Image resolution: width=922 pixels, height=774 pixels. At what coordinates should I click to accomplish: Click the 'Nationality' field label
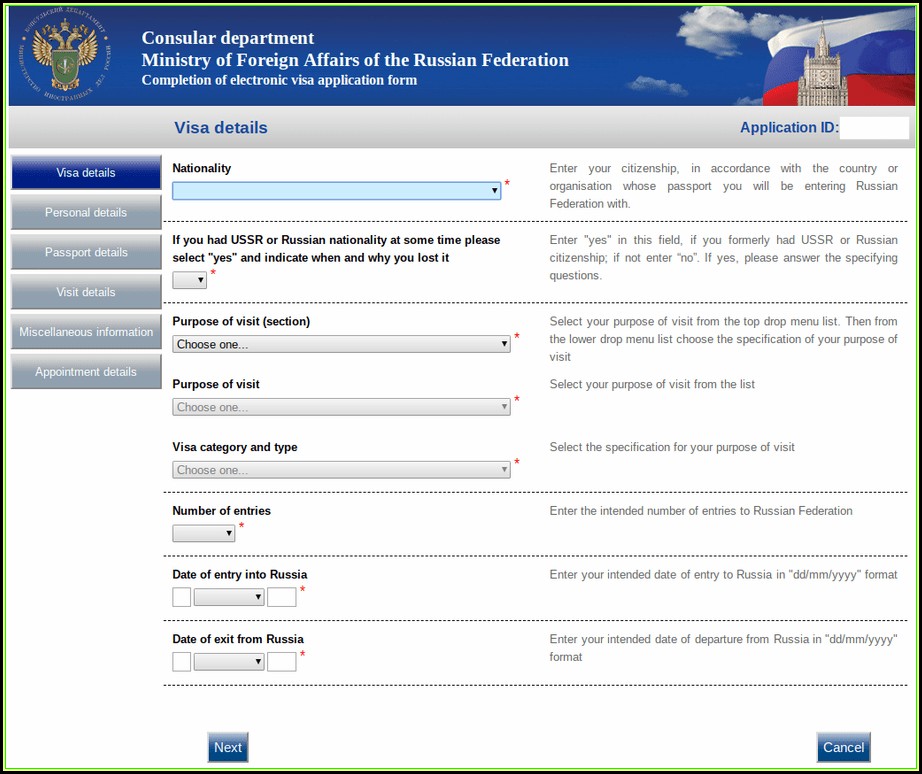coord(202,168)
